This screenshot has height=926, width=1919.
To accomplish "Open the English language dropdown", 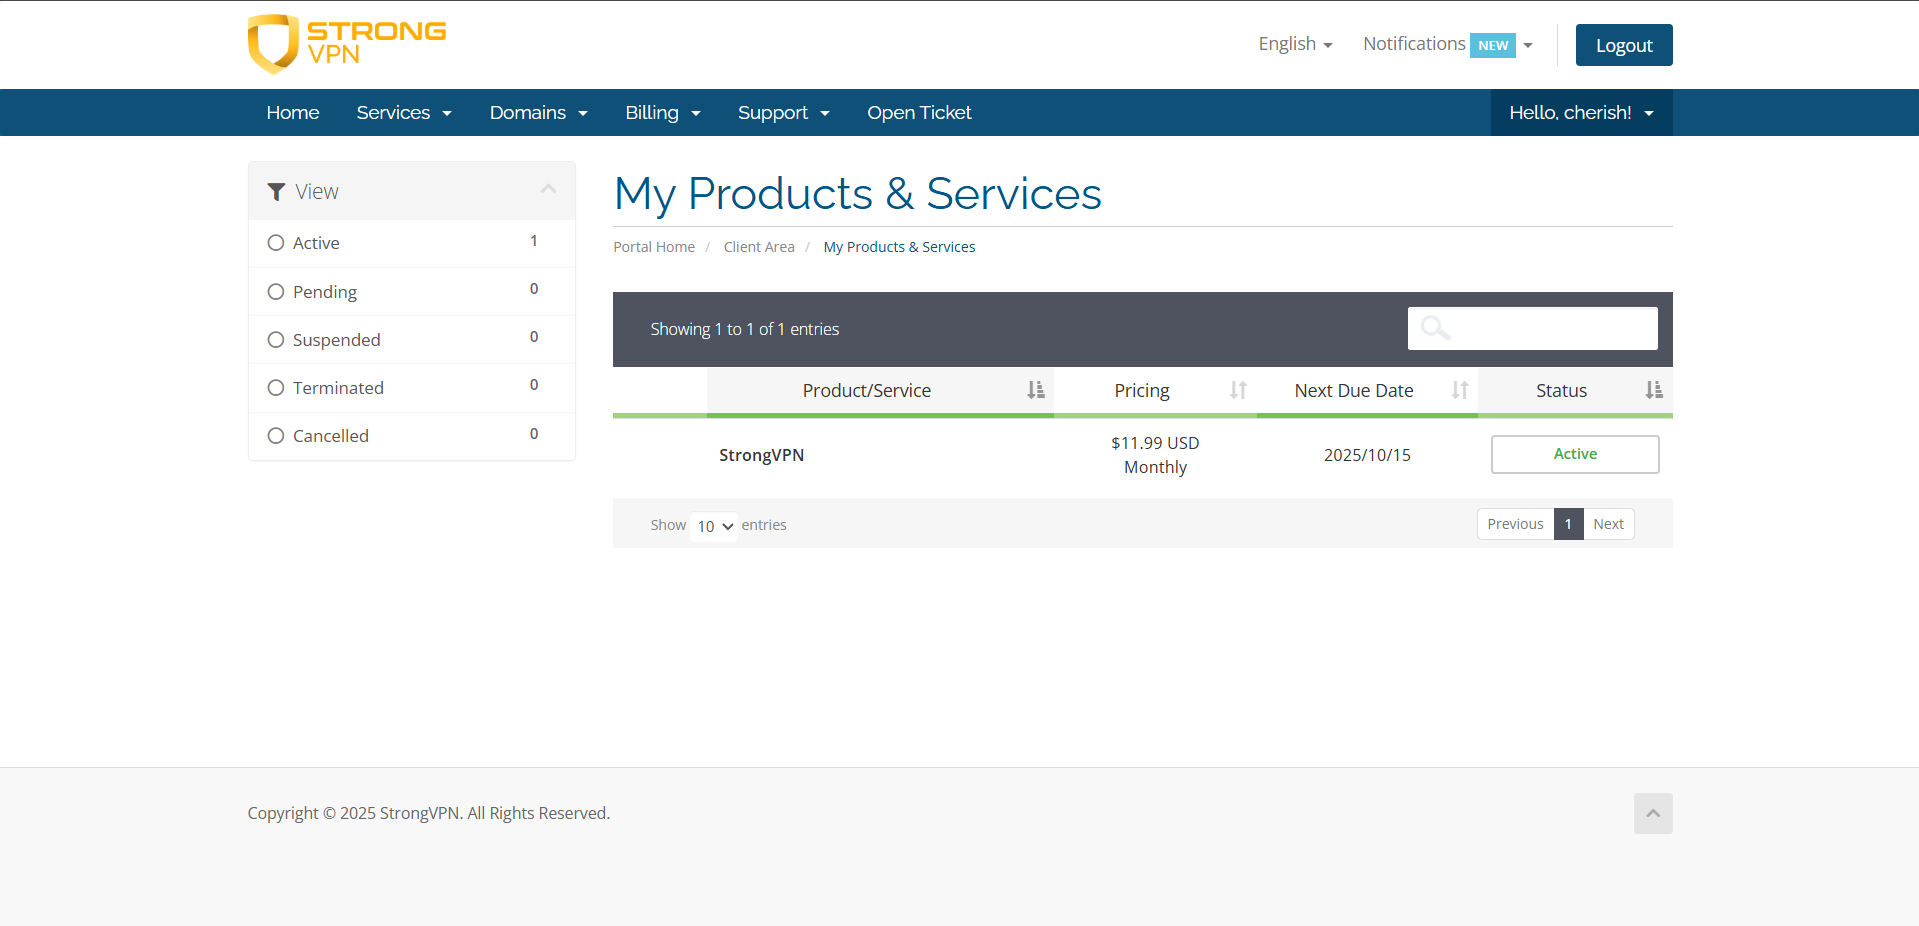I will (x=1294, y=44).
